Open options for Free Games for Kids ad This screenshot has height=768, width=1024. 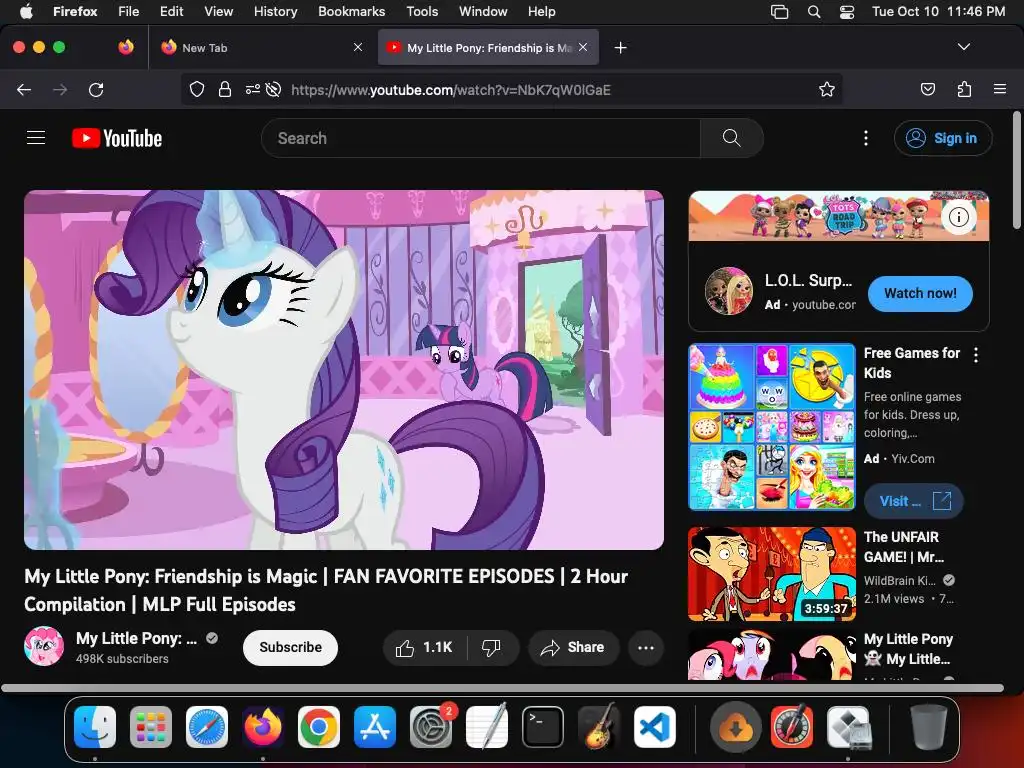[976, 355]
